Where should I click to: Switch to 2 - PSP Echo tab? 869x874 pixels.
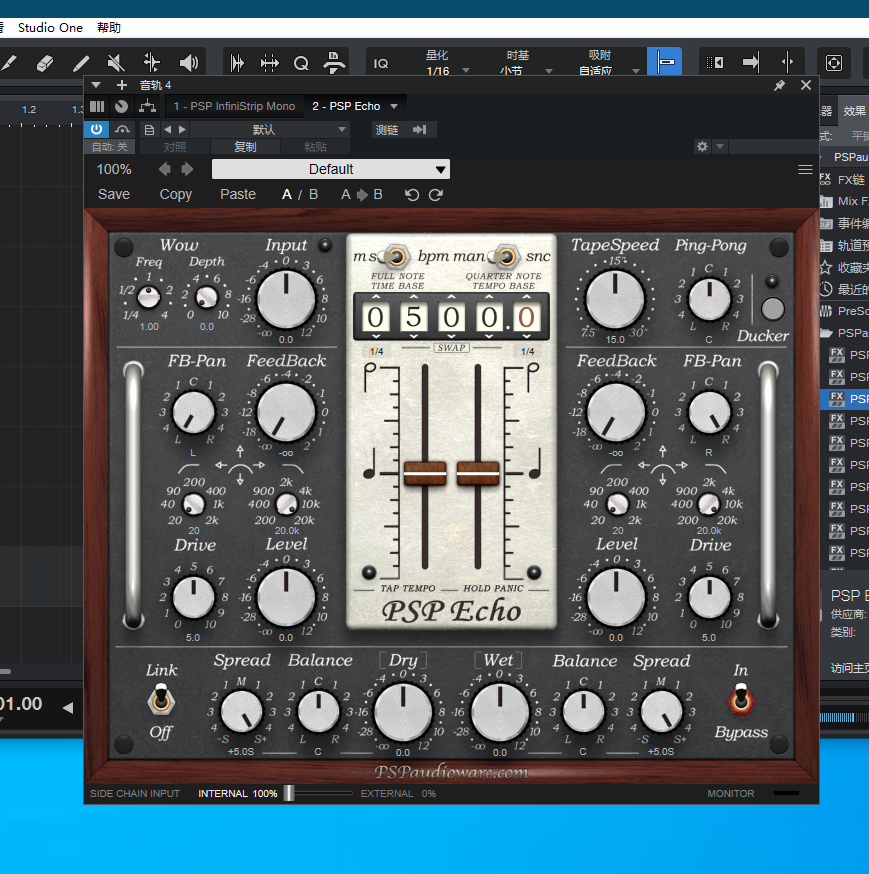point(346,106)
